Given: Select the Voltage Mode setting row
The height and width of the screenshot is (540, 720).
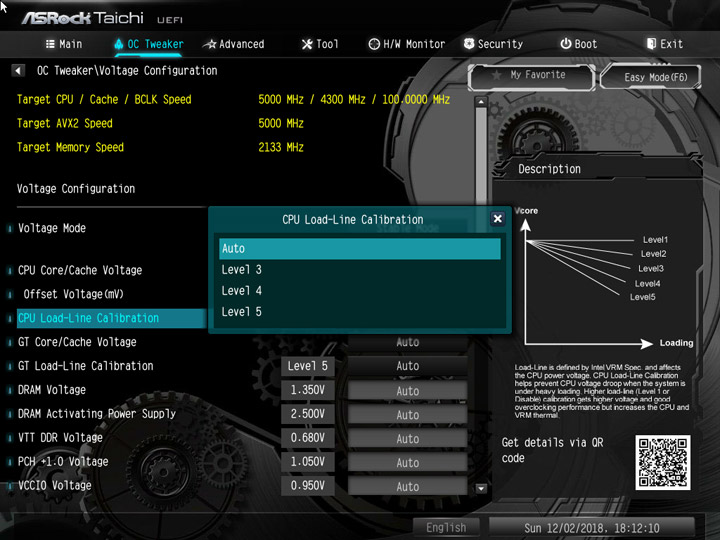Looking at the screenshot, I should point(51,228).
